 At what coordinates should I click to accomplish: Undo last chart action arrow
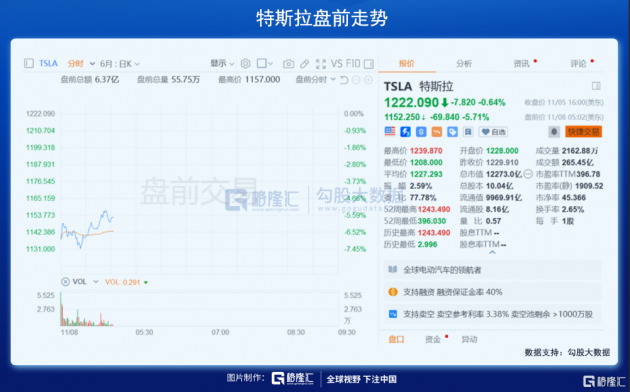(x=344, y=80)
